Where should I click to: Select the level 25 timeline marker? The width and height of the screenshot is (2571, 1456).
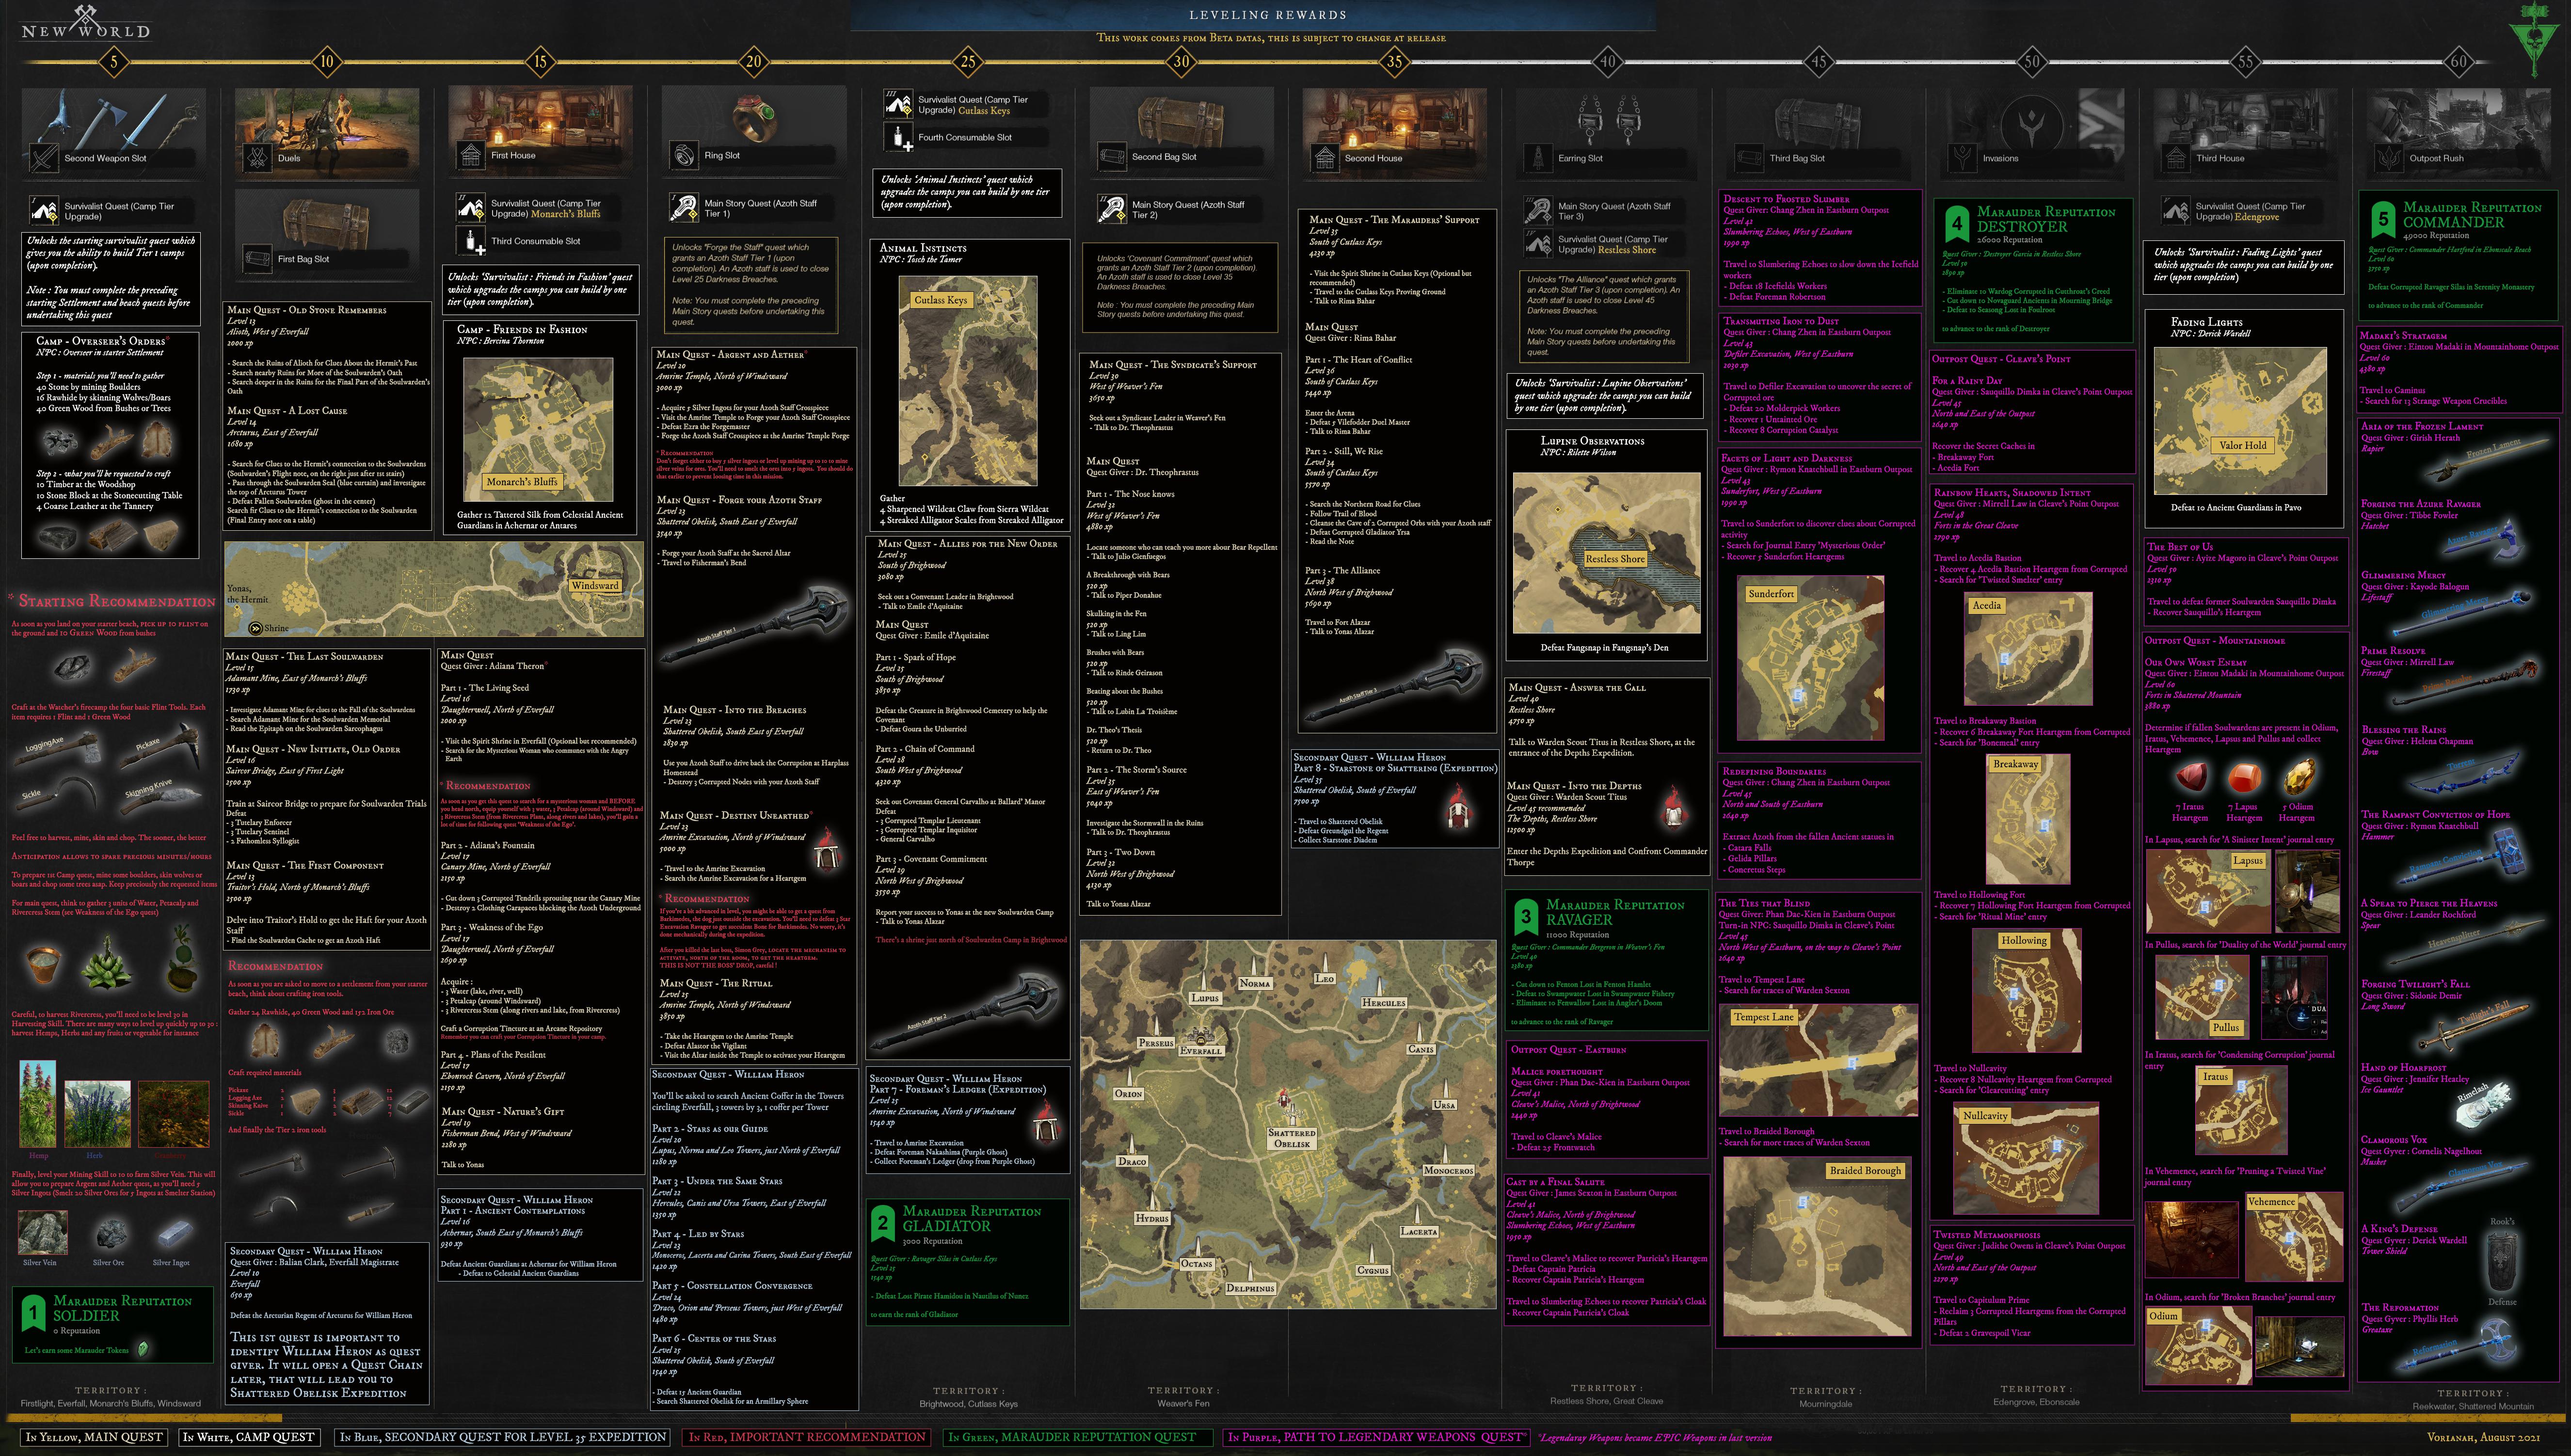point(968,62)
